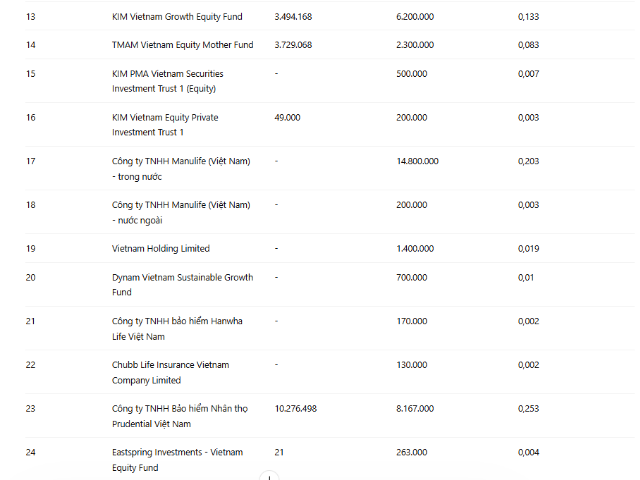
Task: Click the 14.800.000 value for Manulife
Action: (x=417, y=161)
